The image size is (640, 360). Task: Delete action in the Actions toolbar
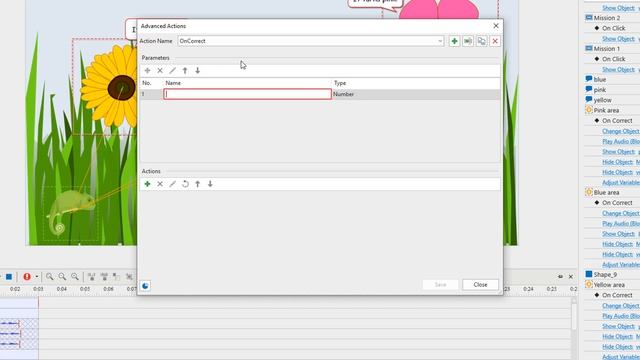pyautogui.click(x=160, y=184)
